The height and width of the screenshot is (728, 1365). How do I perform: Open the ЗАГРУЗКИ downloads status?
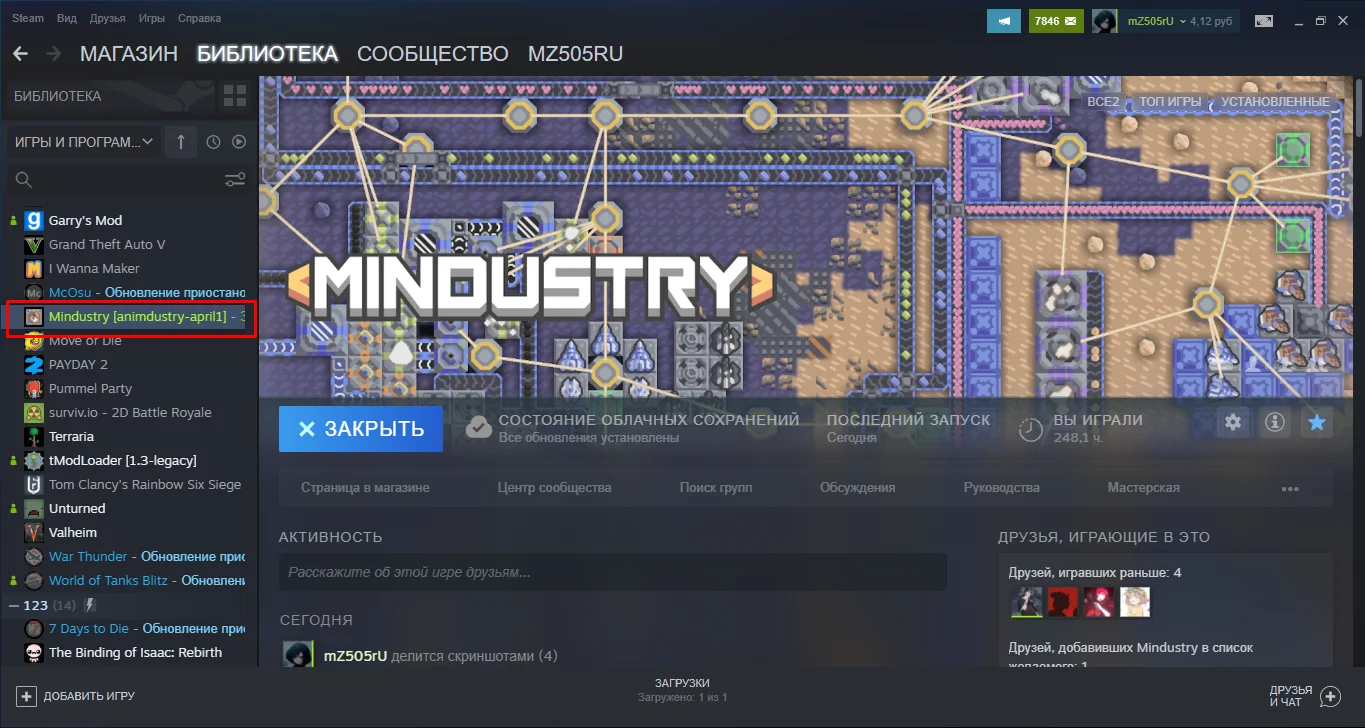click(682, 690)
